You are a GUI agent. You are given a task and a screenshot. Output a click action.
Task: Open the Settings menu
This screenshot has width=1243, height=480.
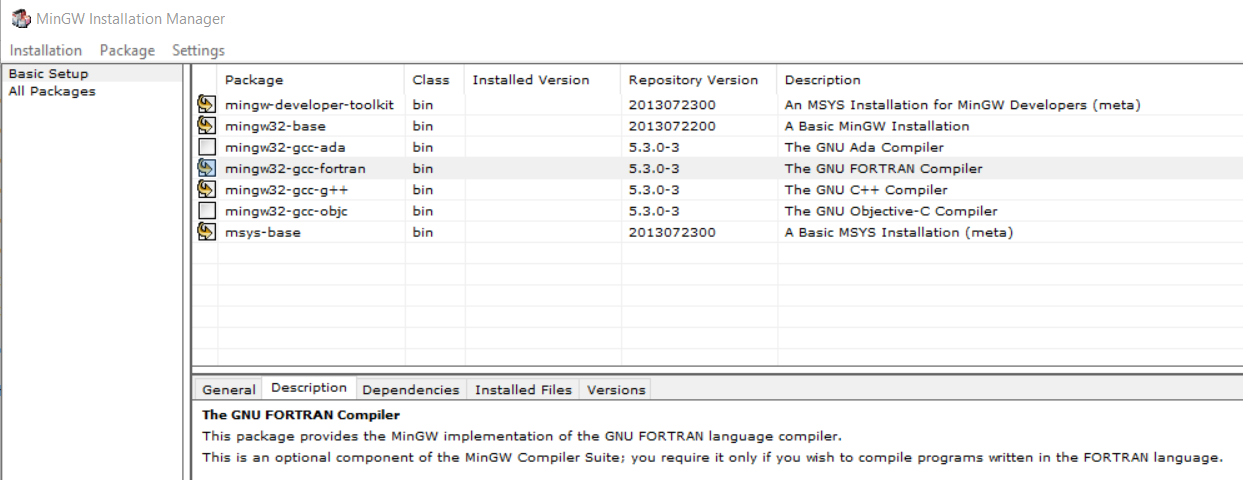coord(198,50)
